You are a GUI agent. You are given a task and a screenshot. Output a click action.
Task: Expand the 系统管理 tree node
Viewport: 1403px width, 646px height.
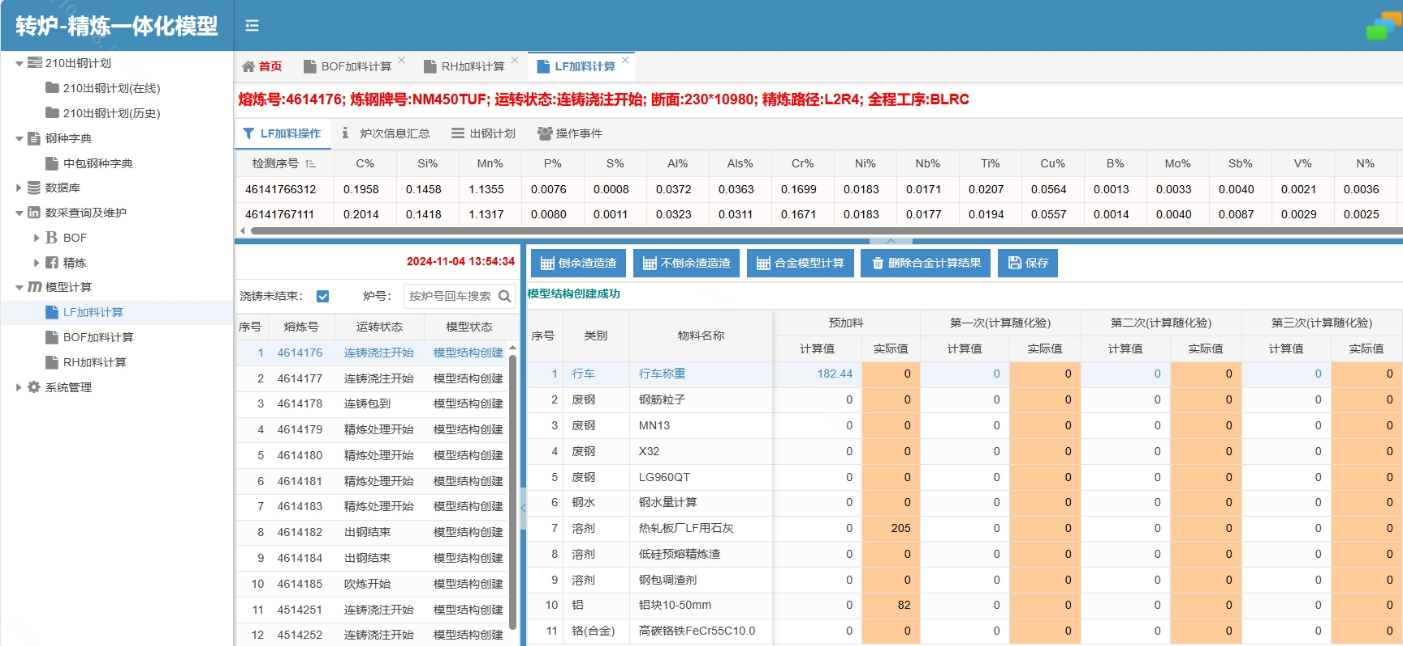tap(19, 388)
